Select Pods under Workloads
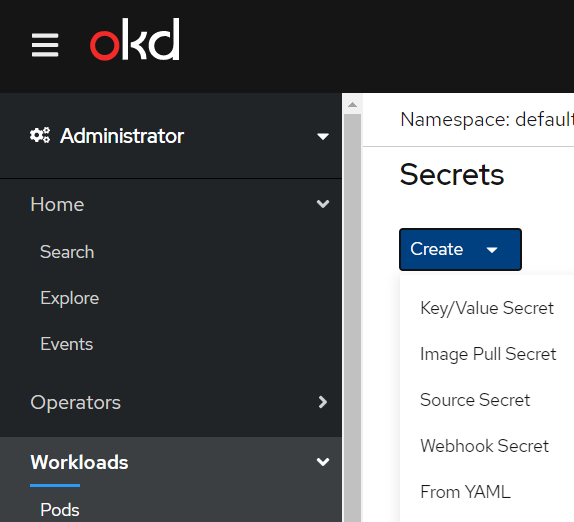The width and height of the screenshot is (574, 522). (x=60, y=510)
